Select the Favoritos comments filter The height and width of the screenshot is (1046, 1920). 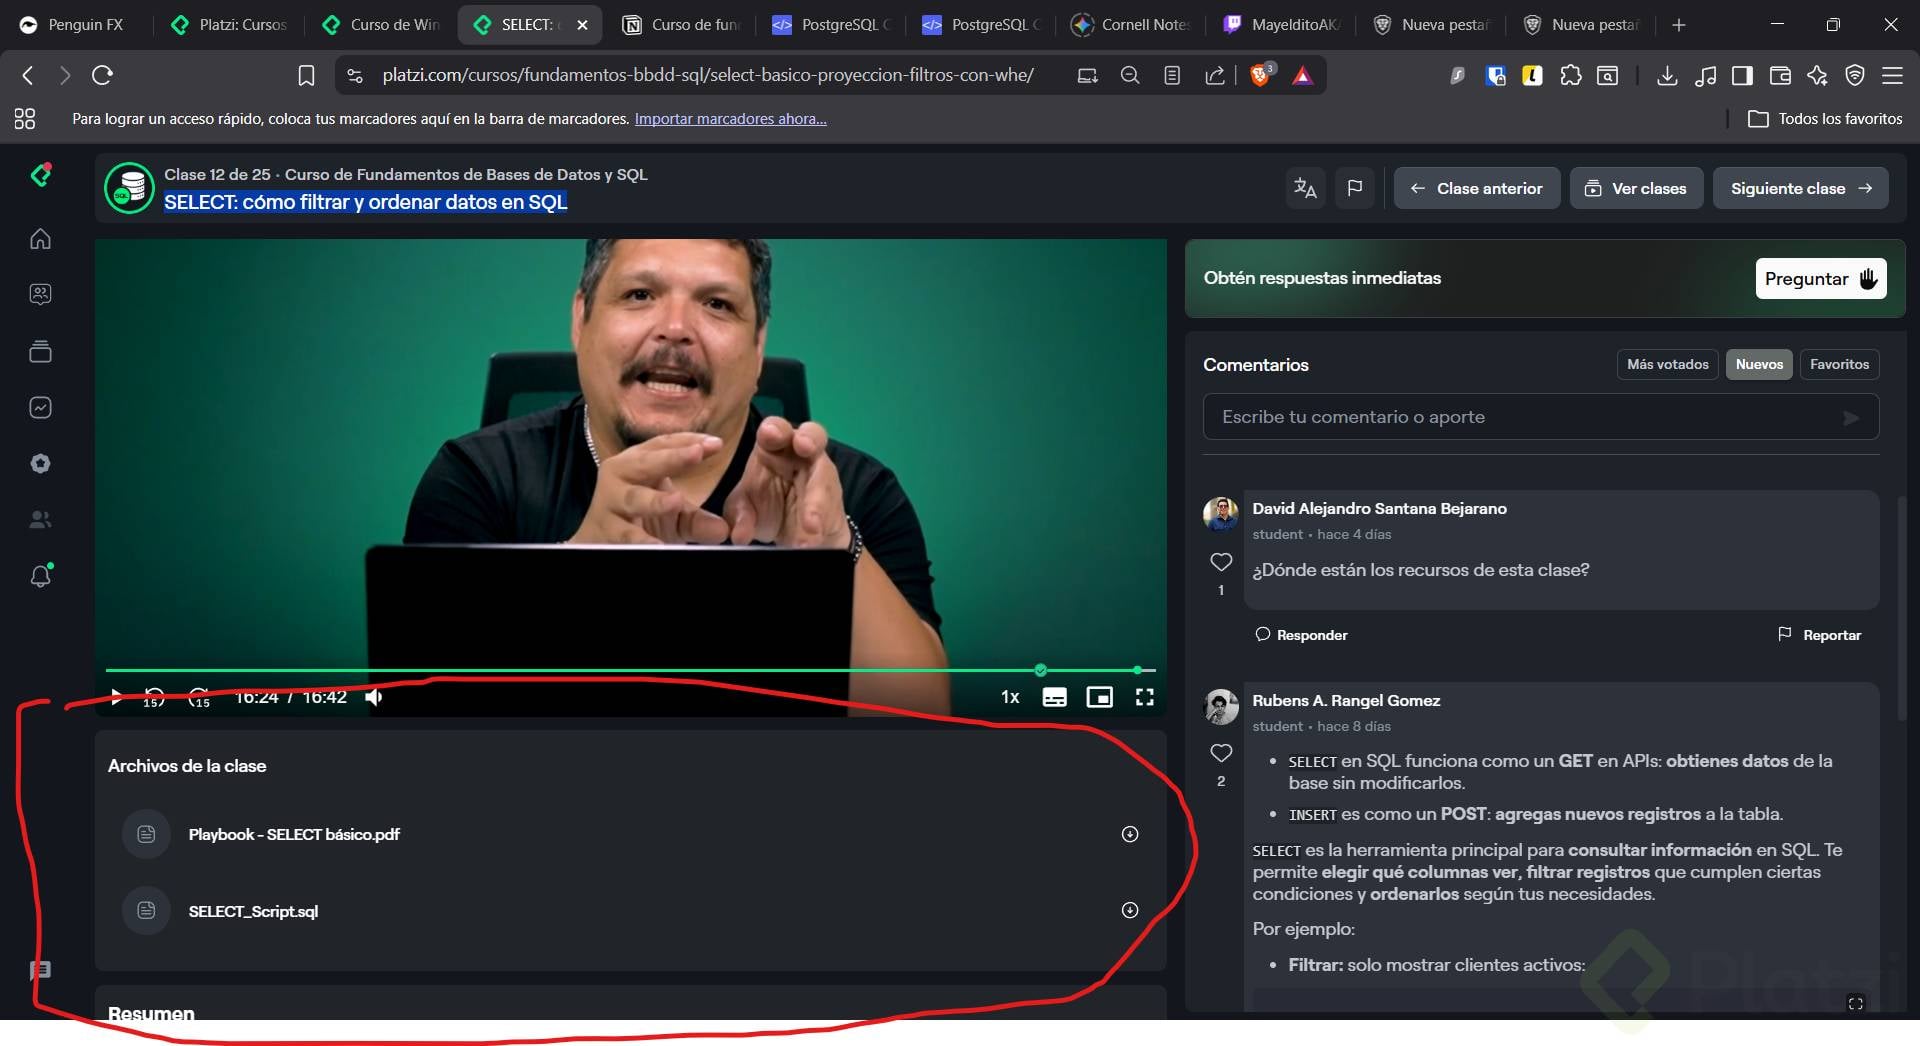[x=1839, y=364]
